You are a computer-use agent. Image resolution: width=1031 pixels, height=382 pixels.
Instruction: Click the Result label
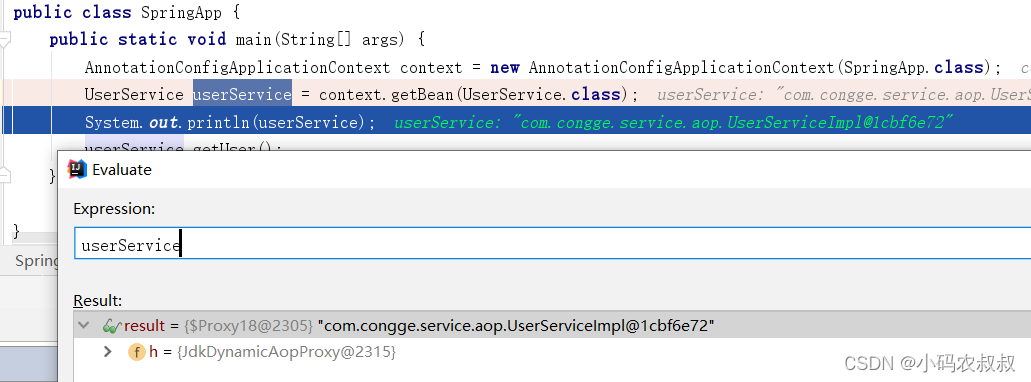click(97, 300)
